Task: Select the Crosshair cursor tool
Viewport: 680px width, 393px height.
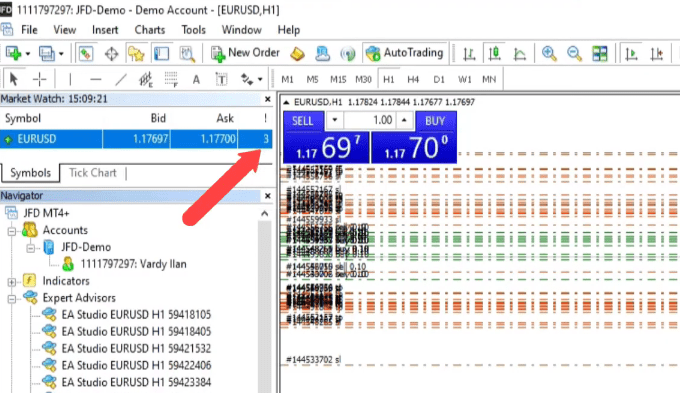Action: tap(39, 79)
